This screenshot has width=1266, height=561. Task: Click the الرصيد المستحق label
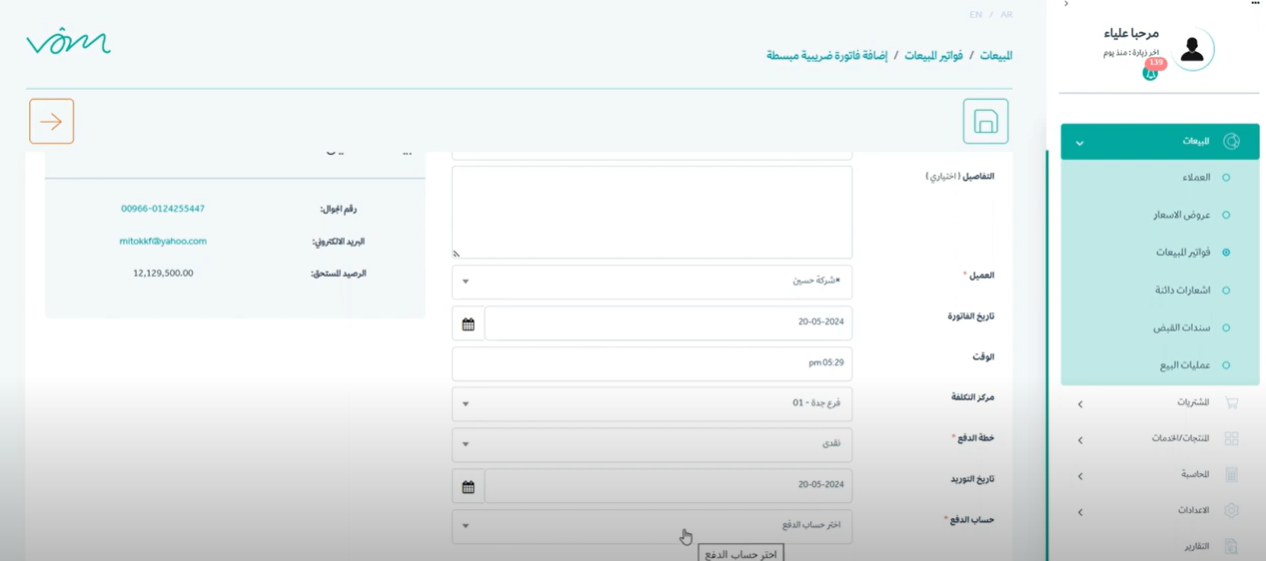pos(339,273)
